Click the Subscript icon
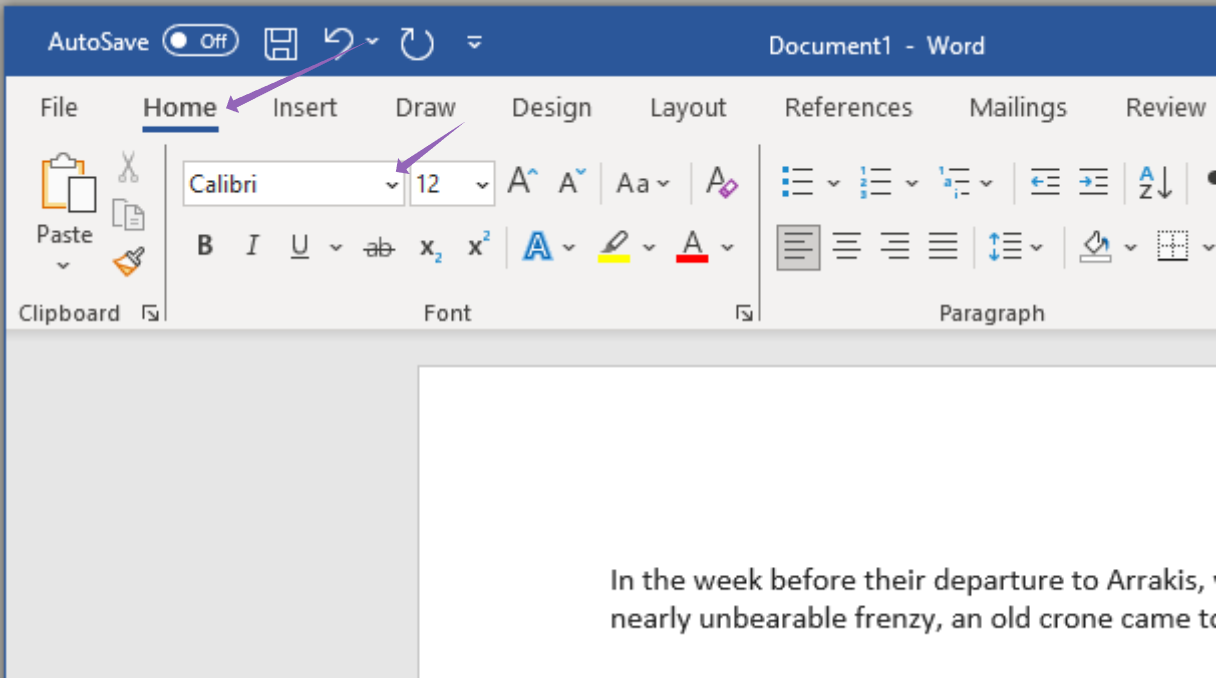Image resolution: width=1216 pixels, height=678 pixels. 430,247
